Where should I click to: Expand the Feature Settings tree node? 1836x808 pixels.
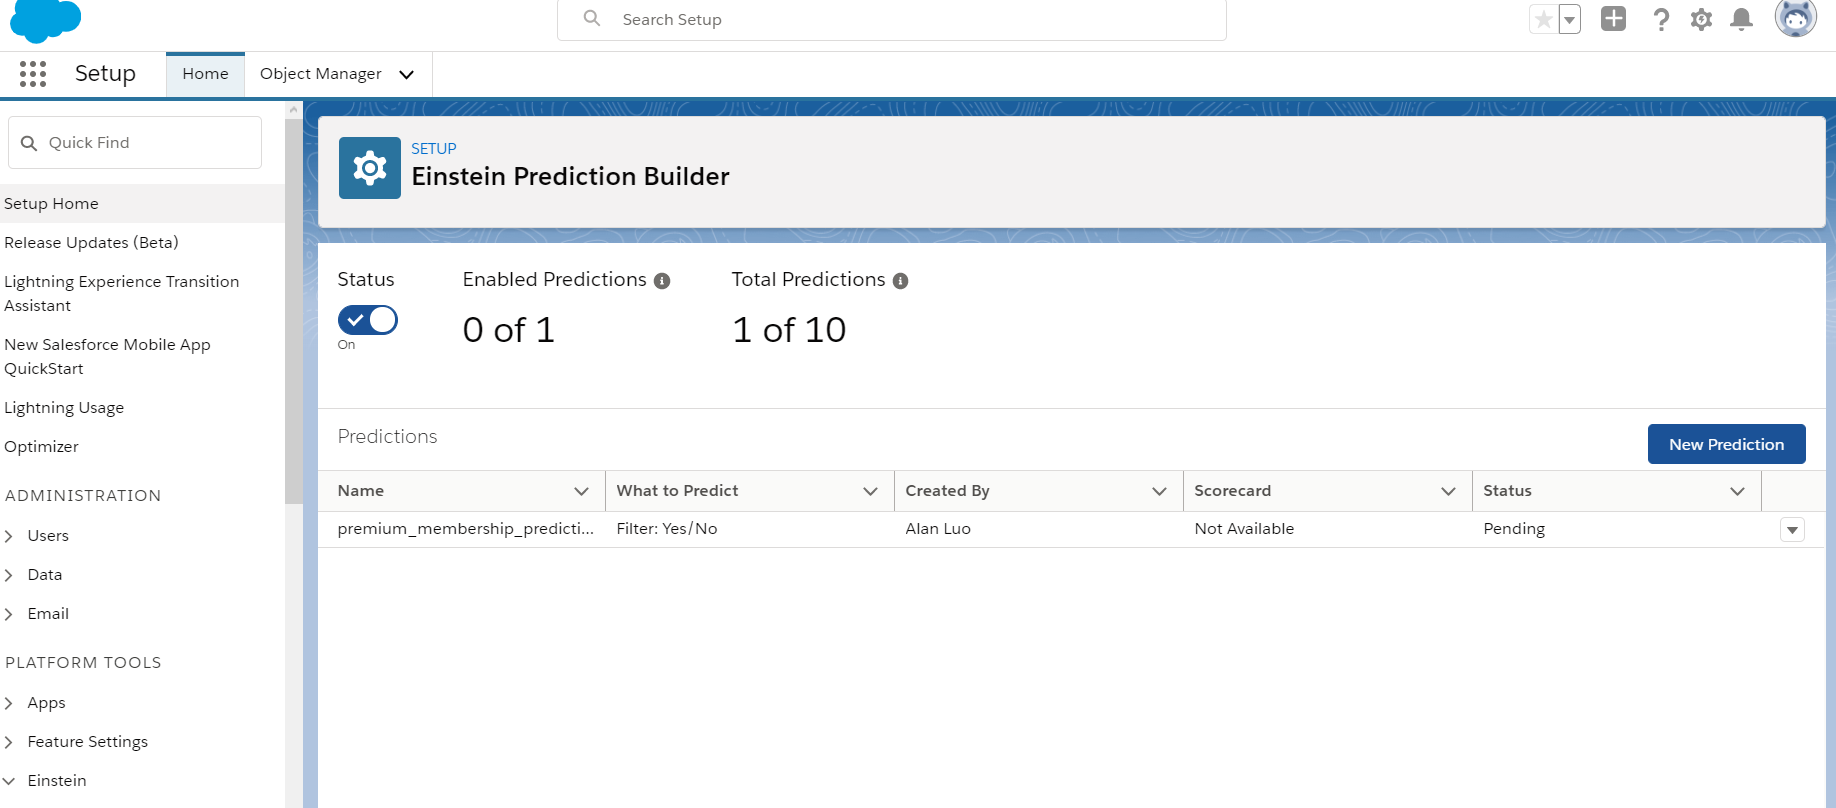9,742
